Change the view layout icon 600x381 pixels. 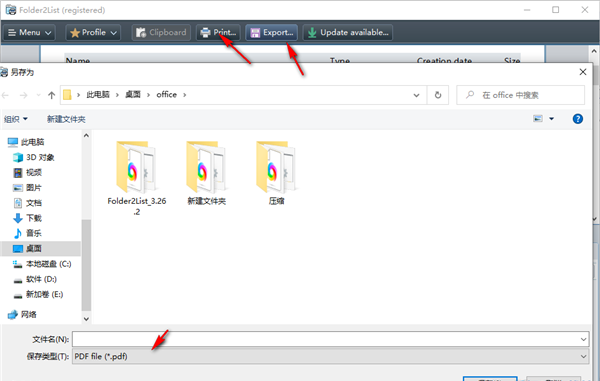click(538, 119)
